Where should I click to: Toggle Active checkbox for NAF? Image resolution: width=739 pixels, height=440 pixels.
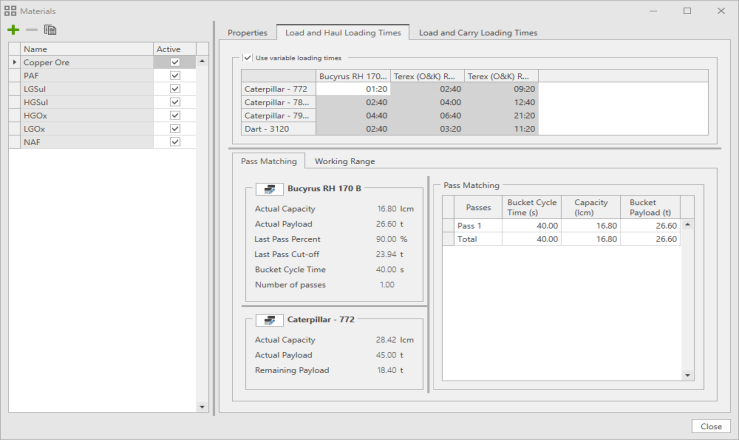[175, 141]
